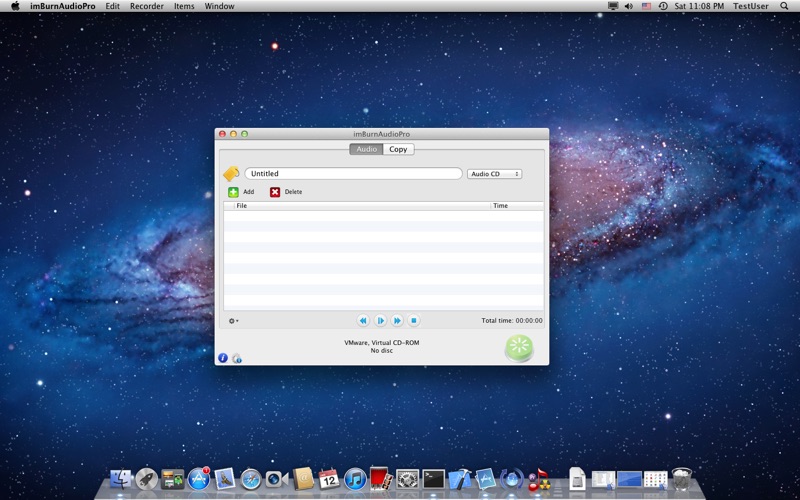800x500 pixels.
Task: Click the green Burn disc button
Action: [x=519, y=348]
